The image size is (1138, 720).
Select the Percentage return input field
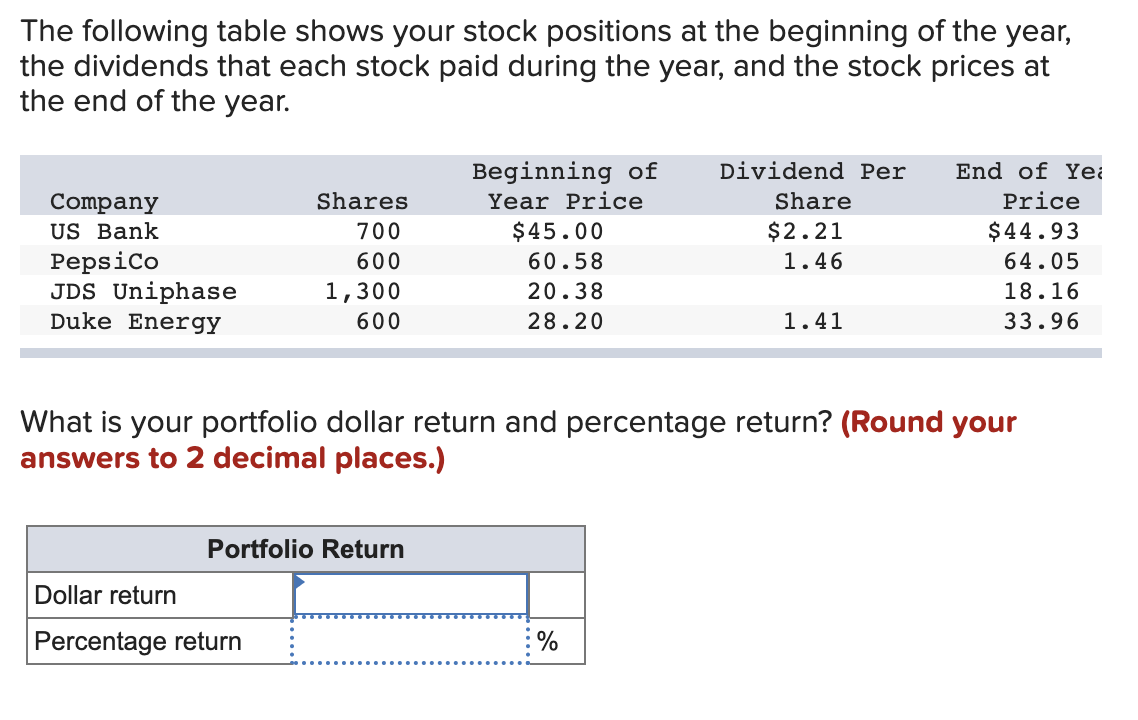click(x=410, y=641)
